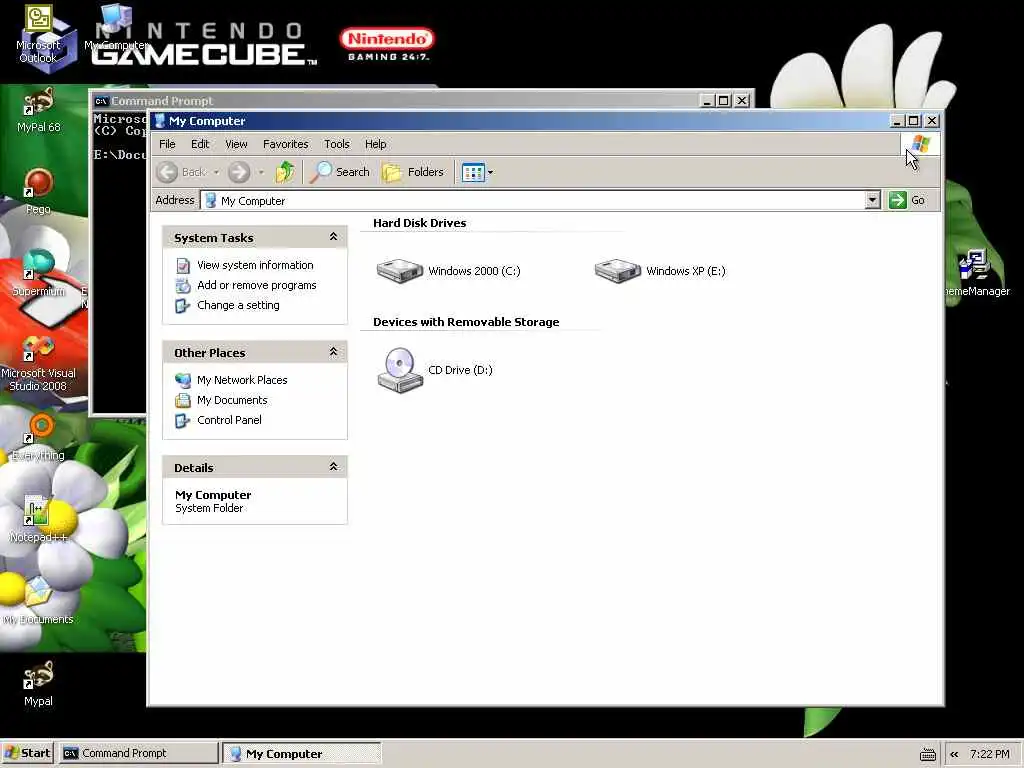
Task: Collapse the Other Places panel
Action: (x=333, y=352)
